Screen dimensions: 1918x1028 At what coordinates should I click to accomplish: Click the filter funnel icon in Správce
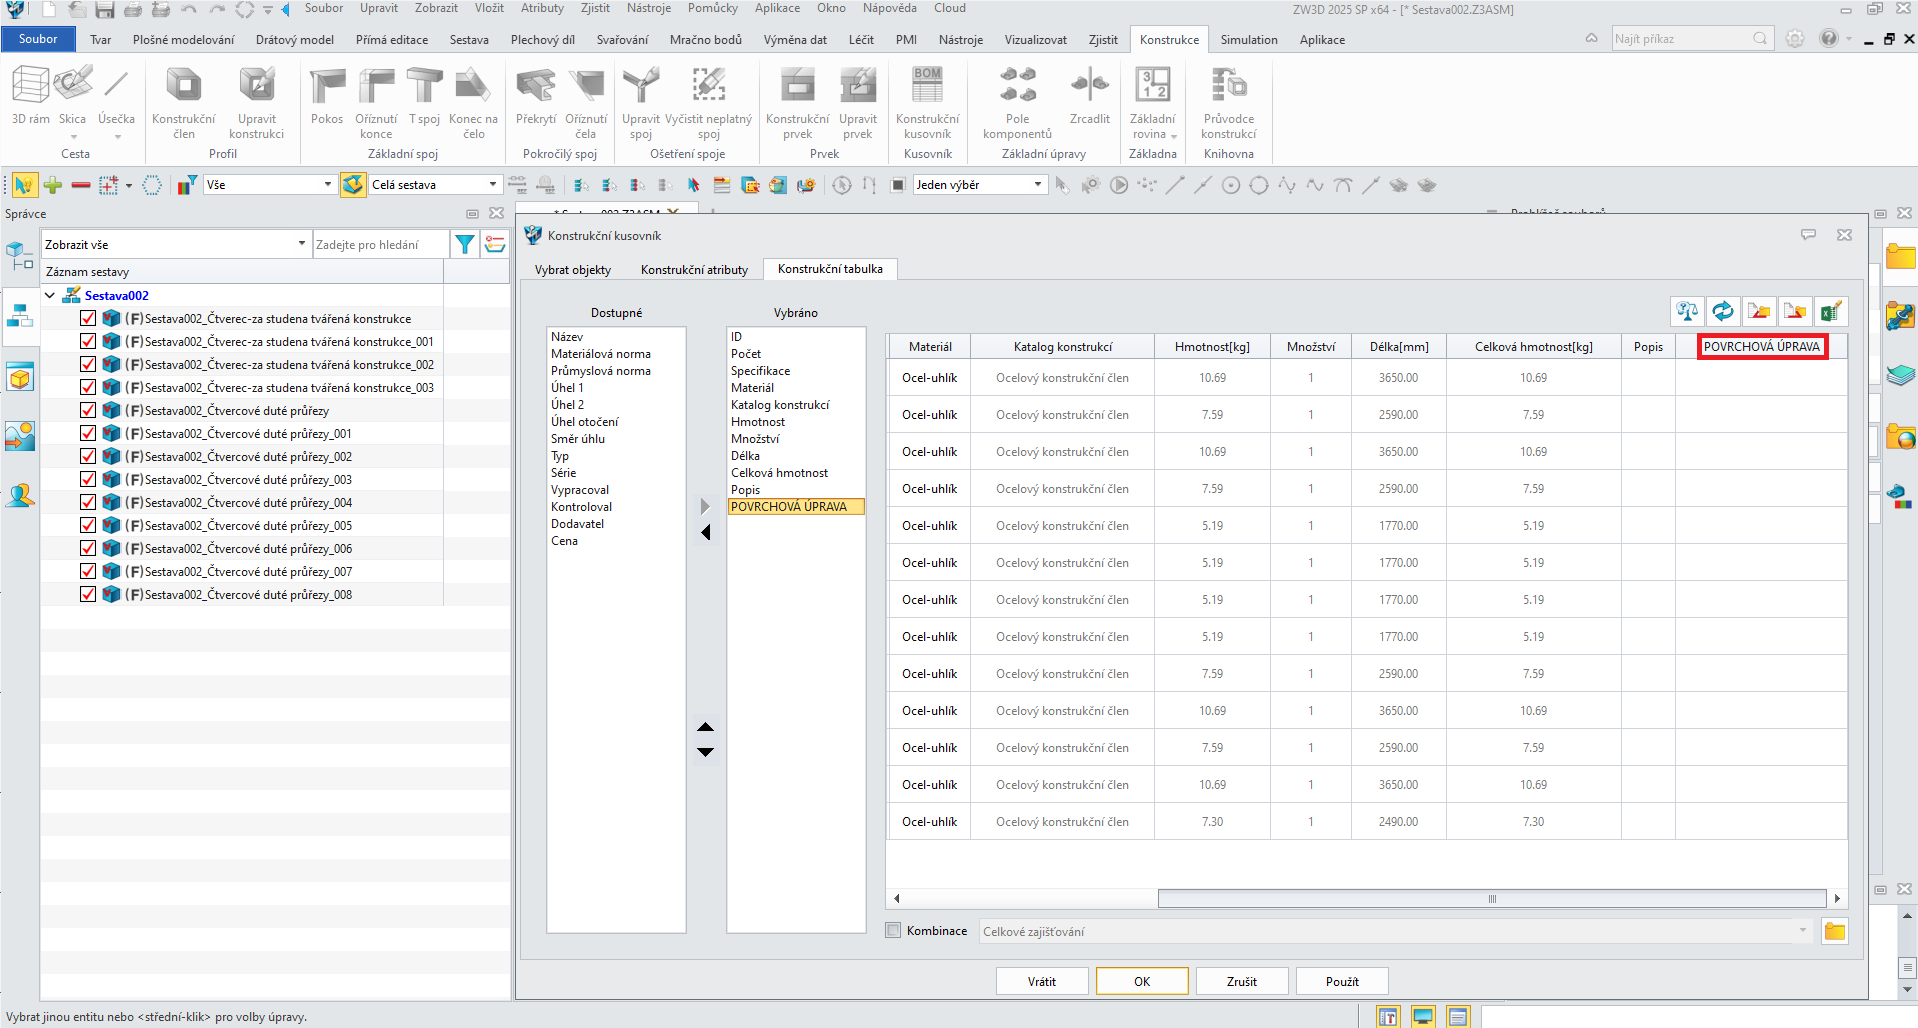465,244
